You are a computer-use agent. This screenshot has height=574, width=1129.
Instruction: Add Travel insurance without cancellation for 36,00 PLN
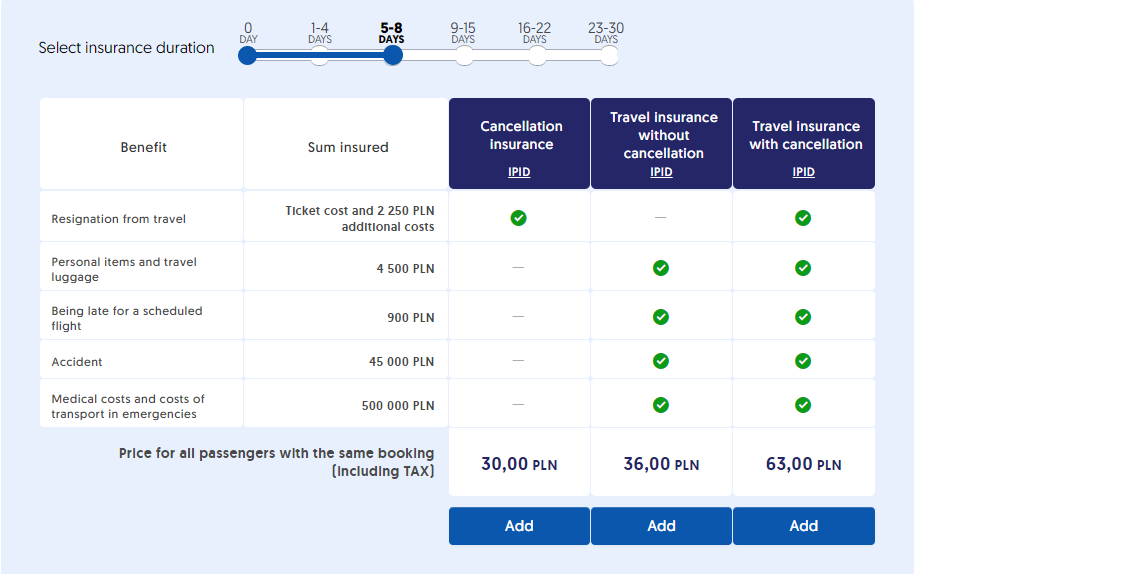pos(661,526)
